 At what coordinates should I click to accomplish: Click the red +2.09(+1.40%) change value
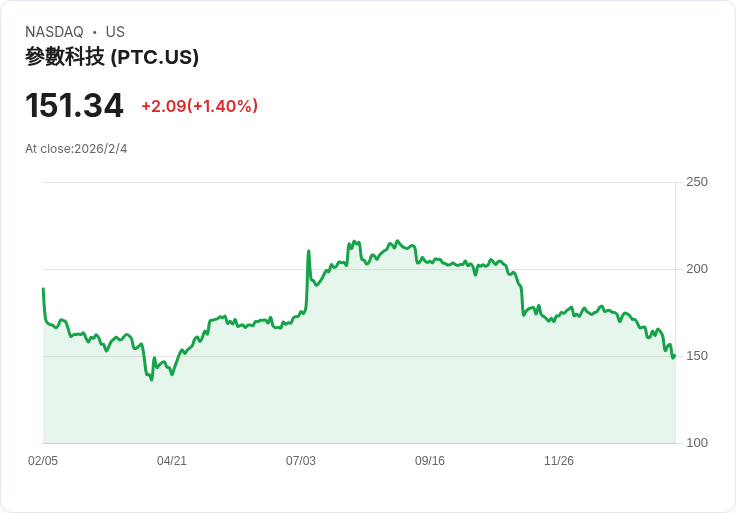pyautogui.click(x=199, y=106)
